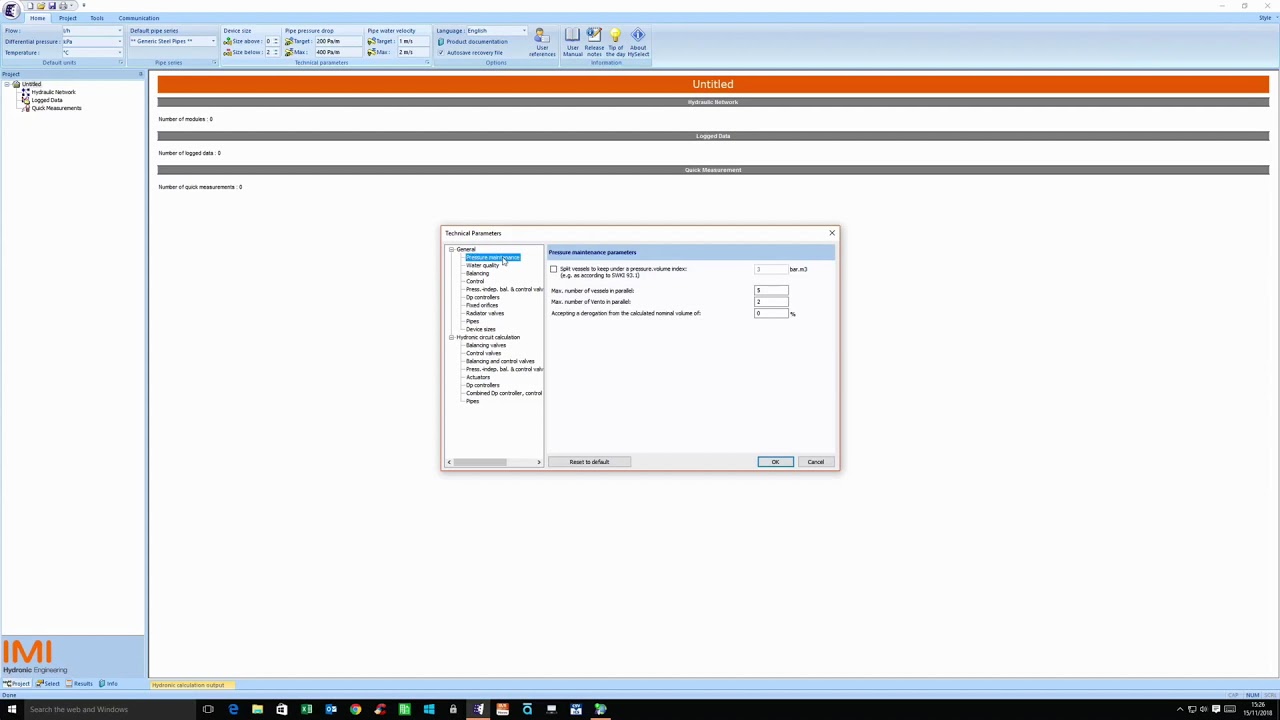This screenshot has width=1280, height=720.
Task: Click the HySelect application orb button
Action: [11, 10]
